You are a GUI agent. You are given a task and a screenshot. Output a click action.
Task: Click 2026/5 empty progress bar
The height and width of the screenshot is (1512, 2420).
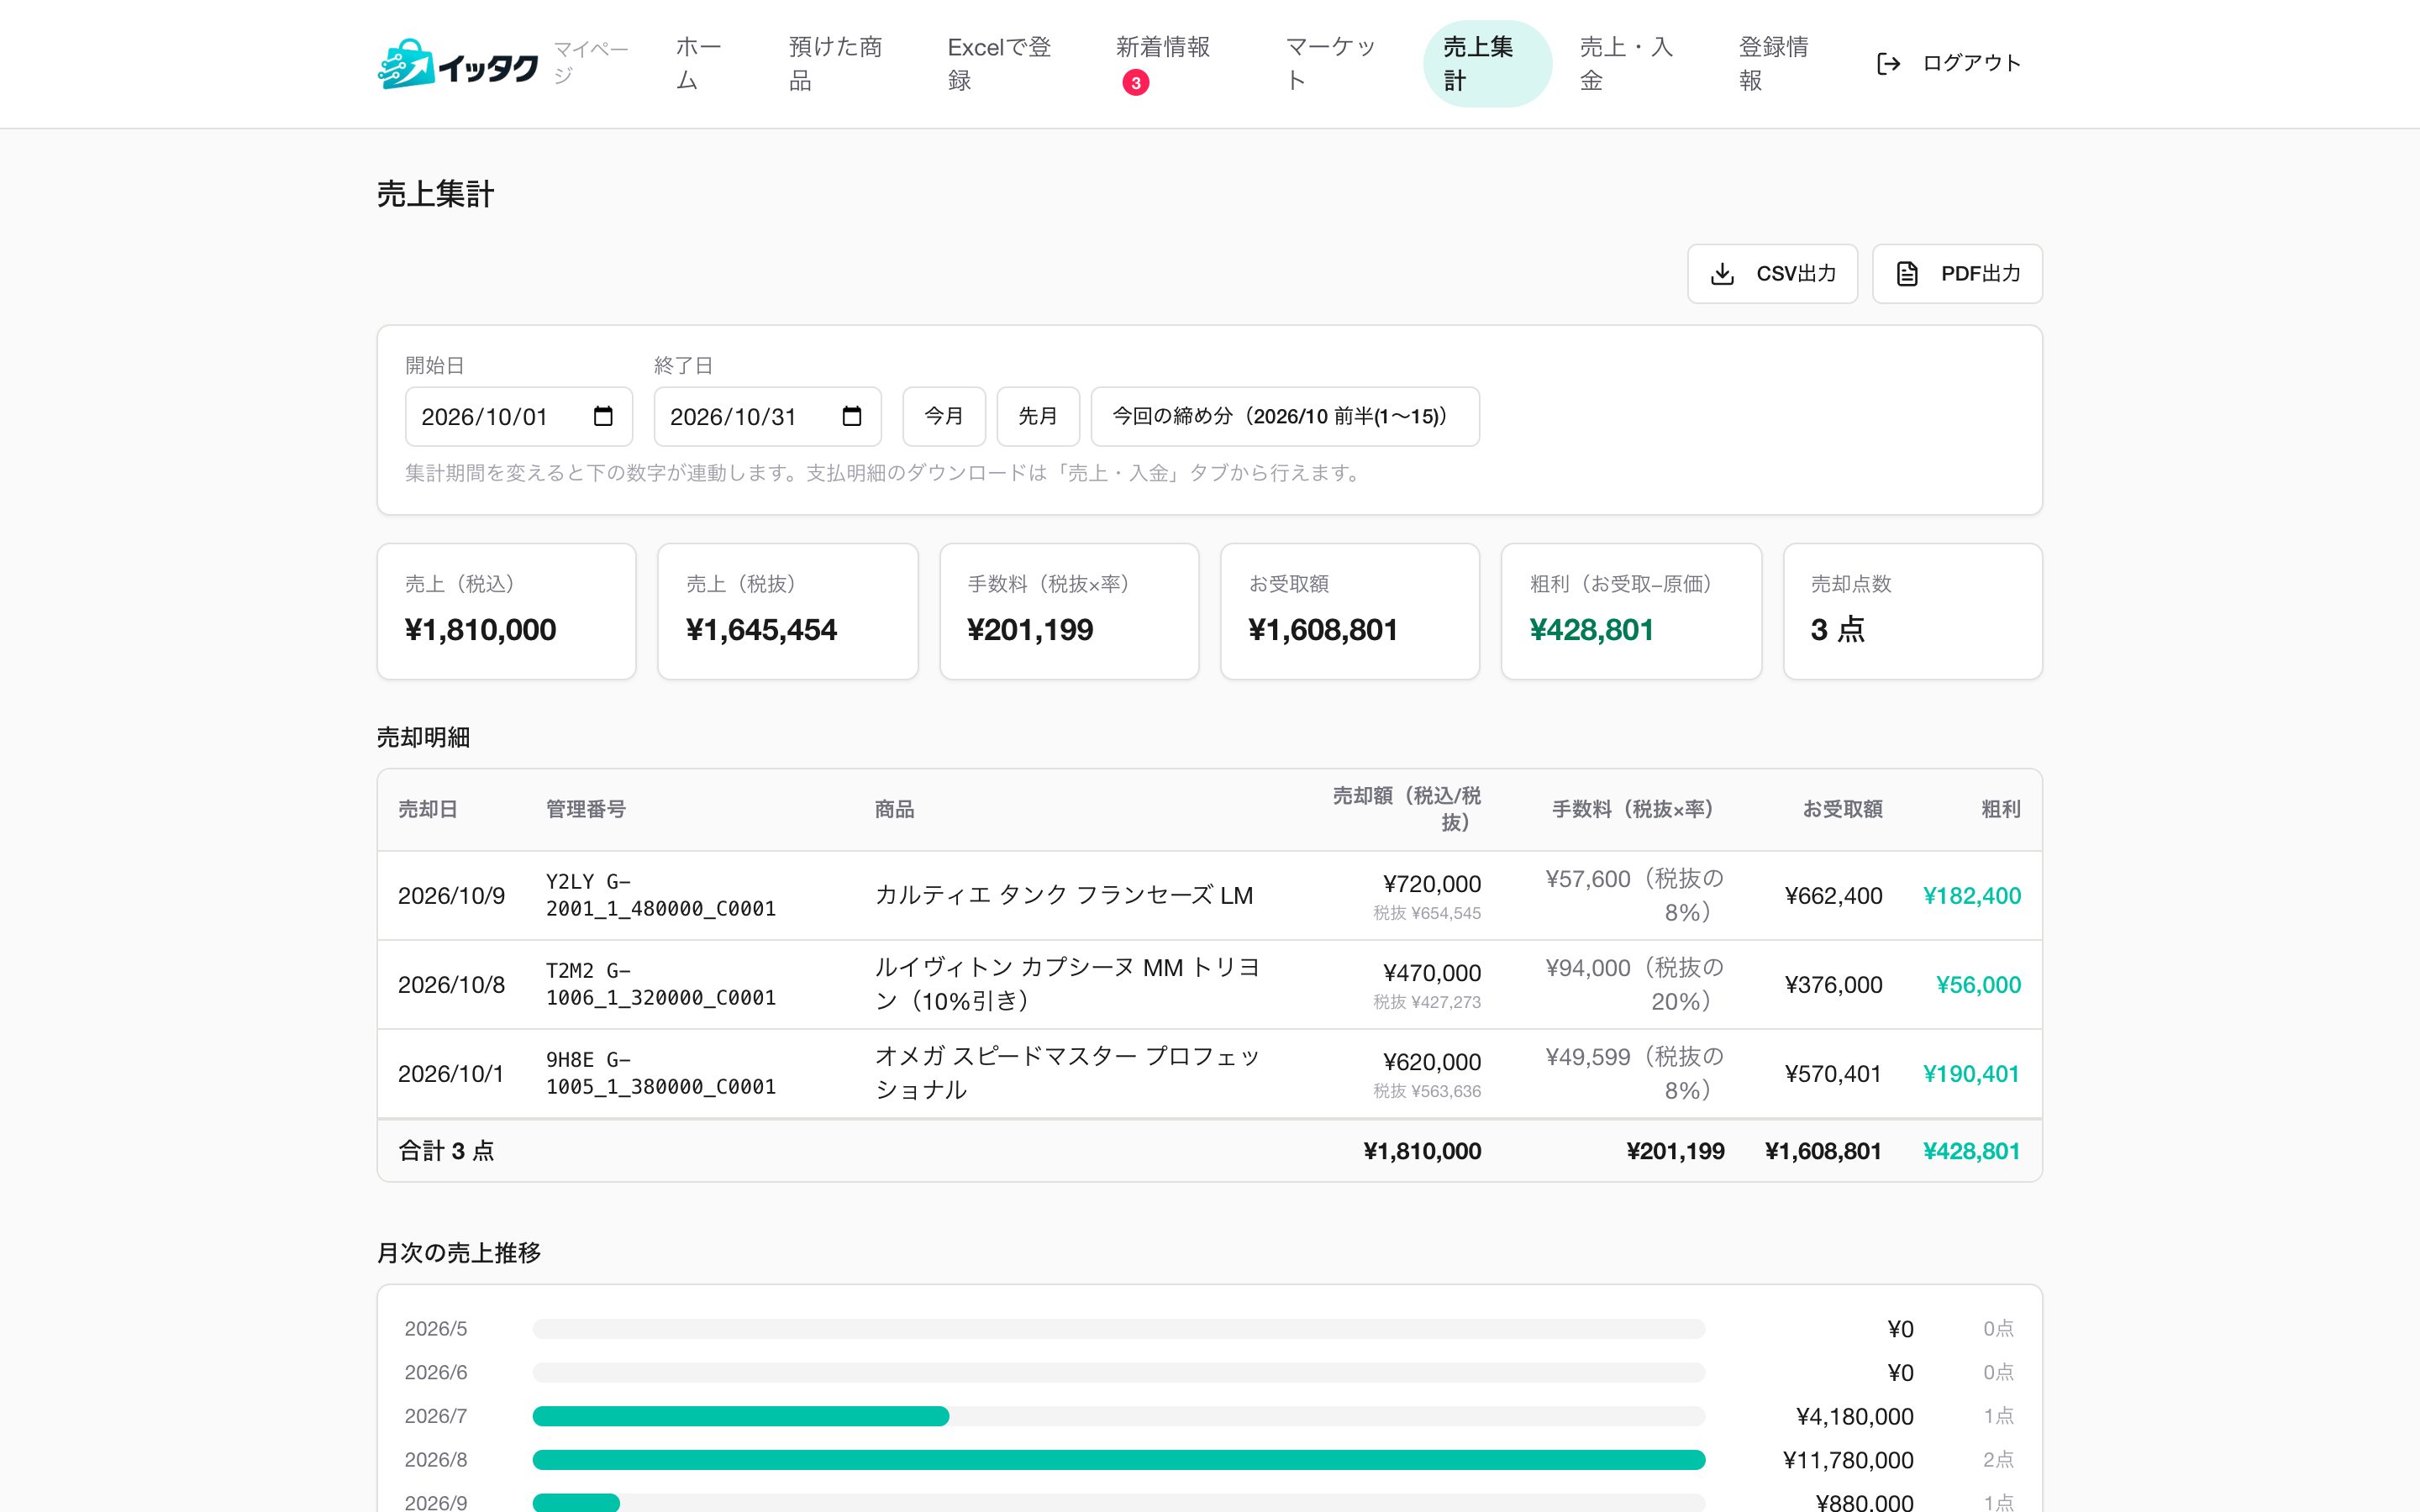1119,1329
